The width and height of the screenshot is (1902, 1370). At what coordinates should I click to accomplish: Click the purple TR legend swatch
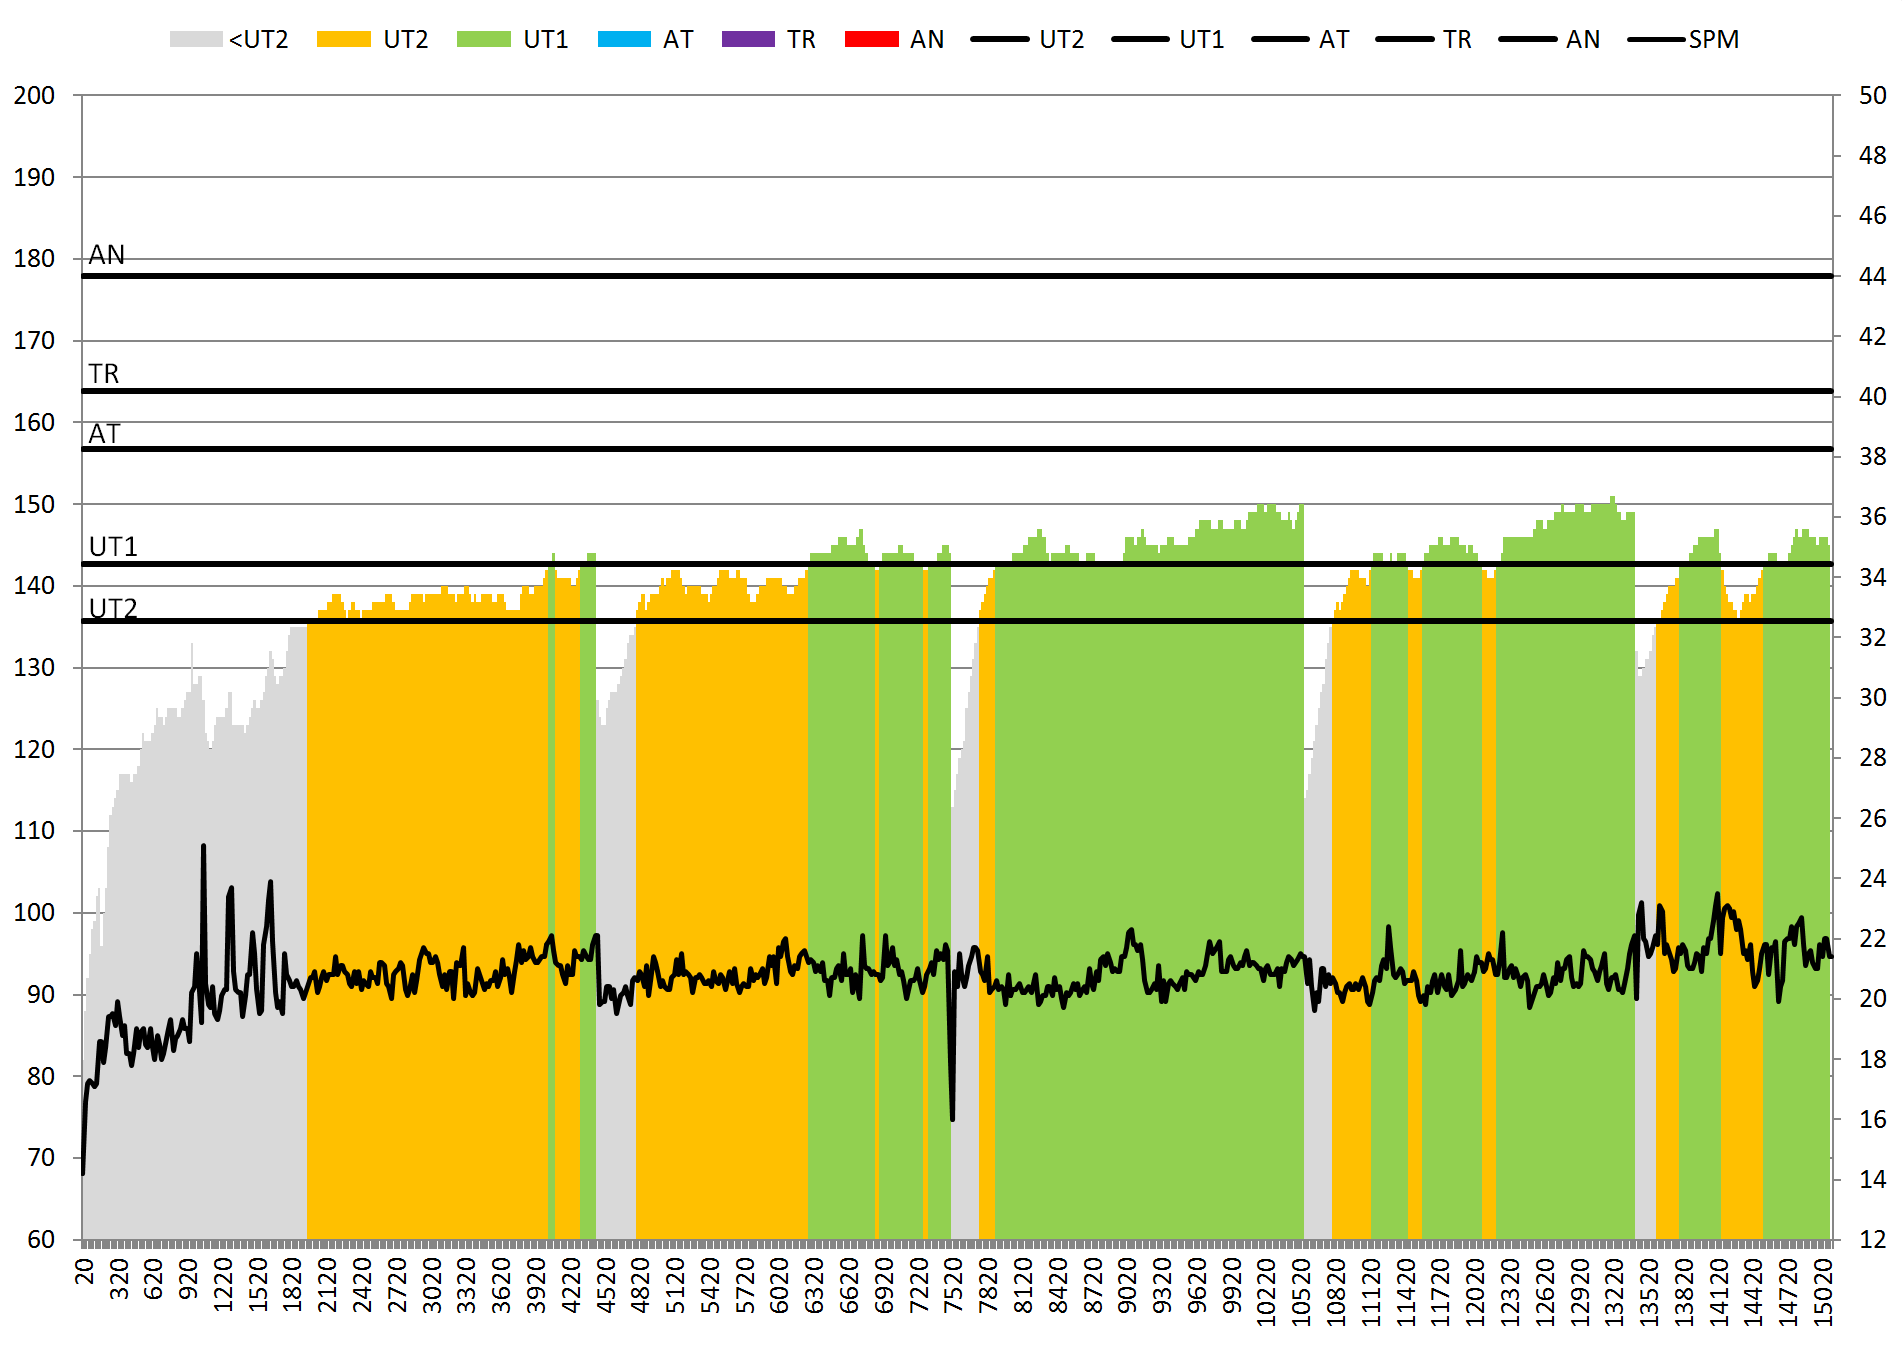pyautogui.click(x=748, y=39)
